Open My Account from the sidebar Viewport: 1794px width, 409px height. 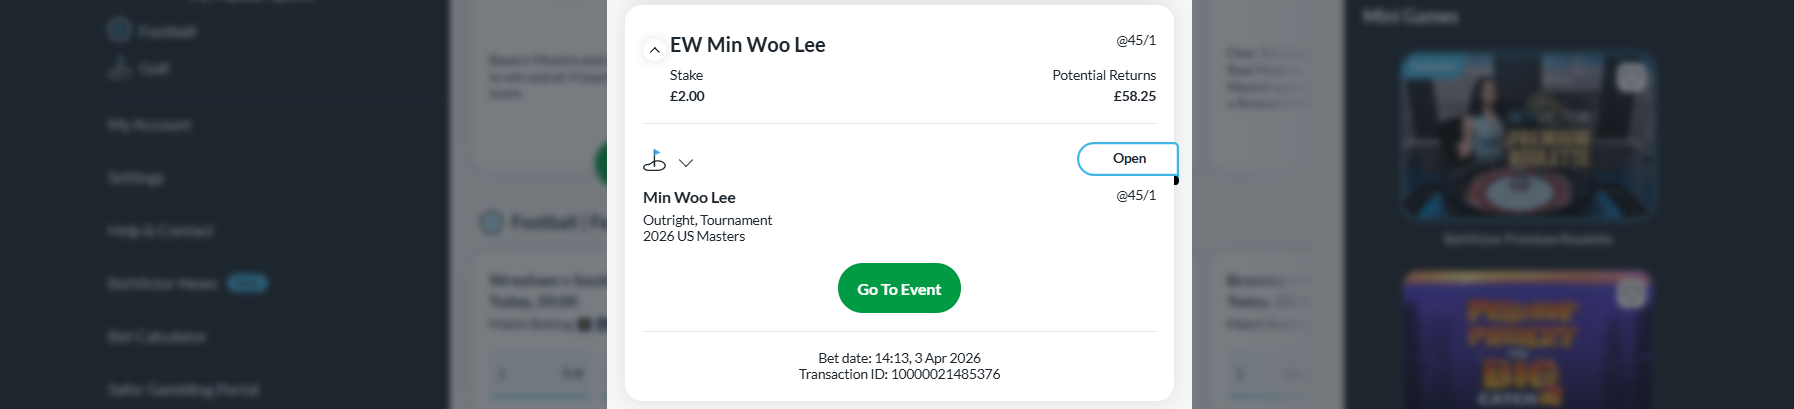coord(149,125)
